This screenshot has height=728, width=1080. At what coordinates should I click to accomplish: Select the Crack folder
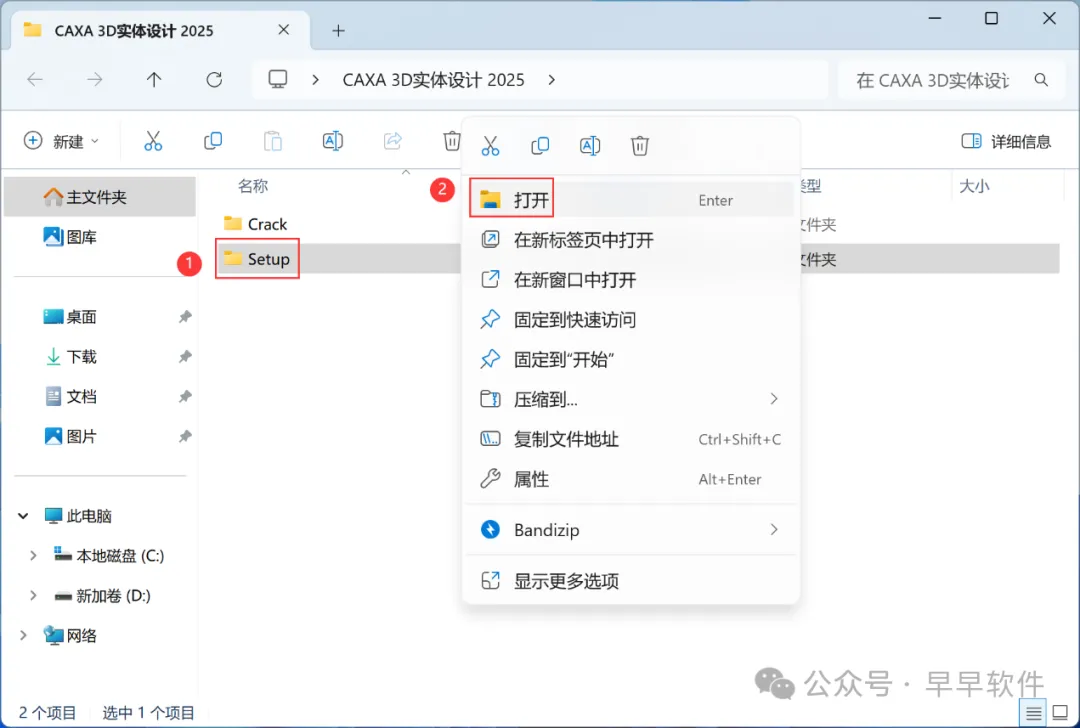click(256, 224)
